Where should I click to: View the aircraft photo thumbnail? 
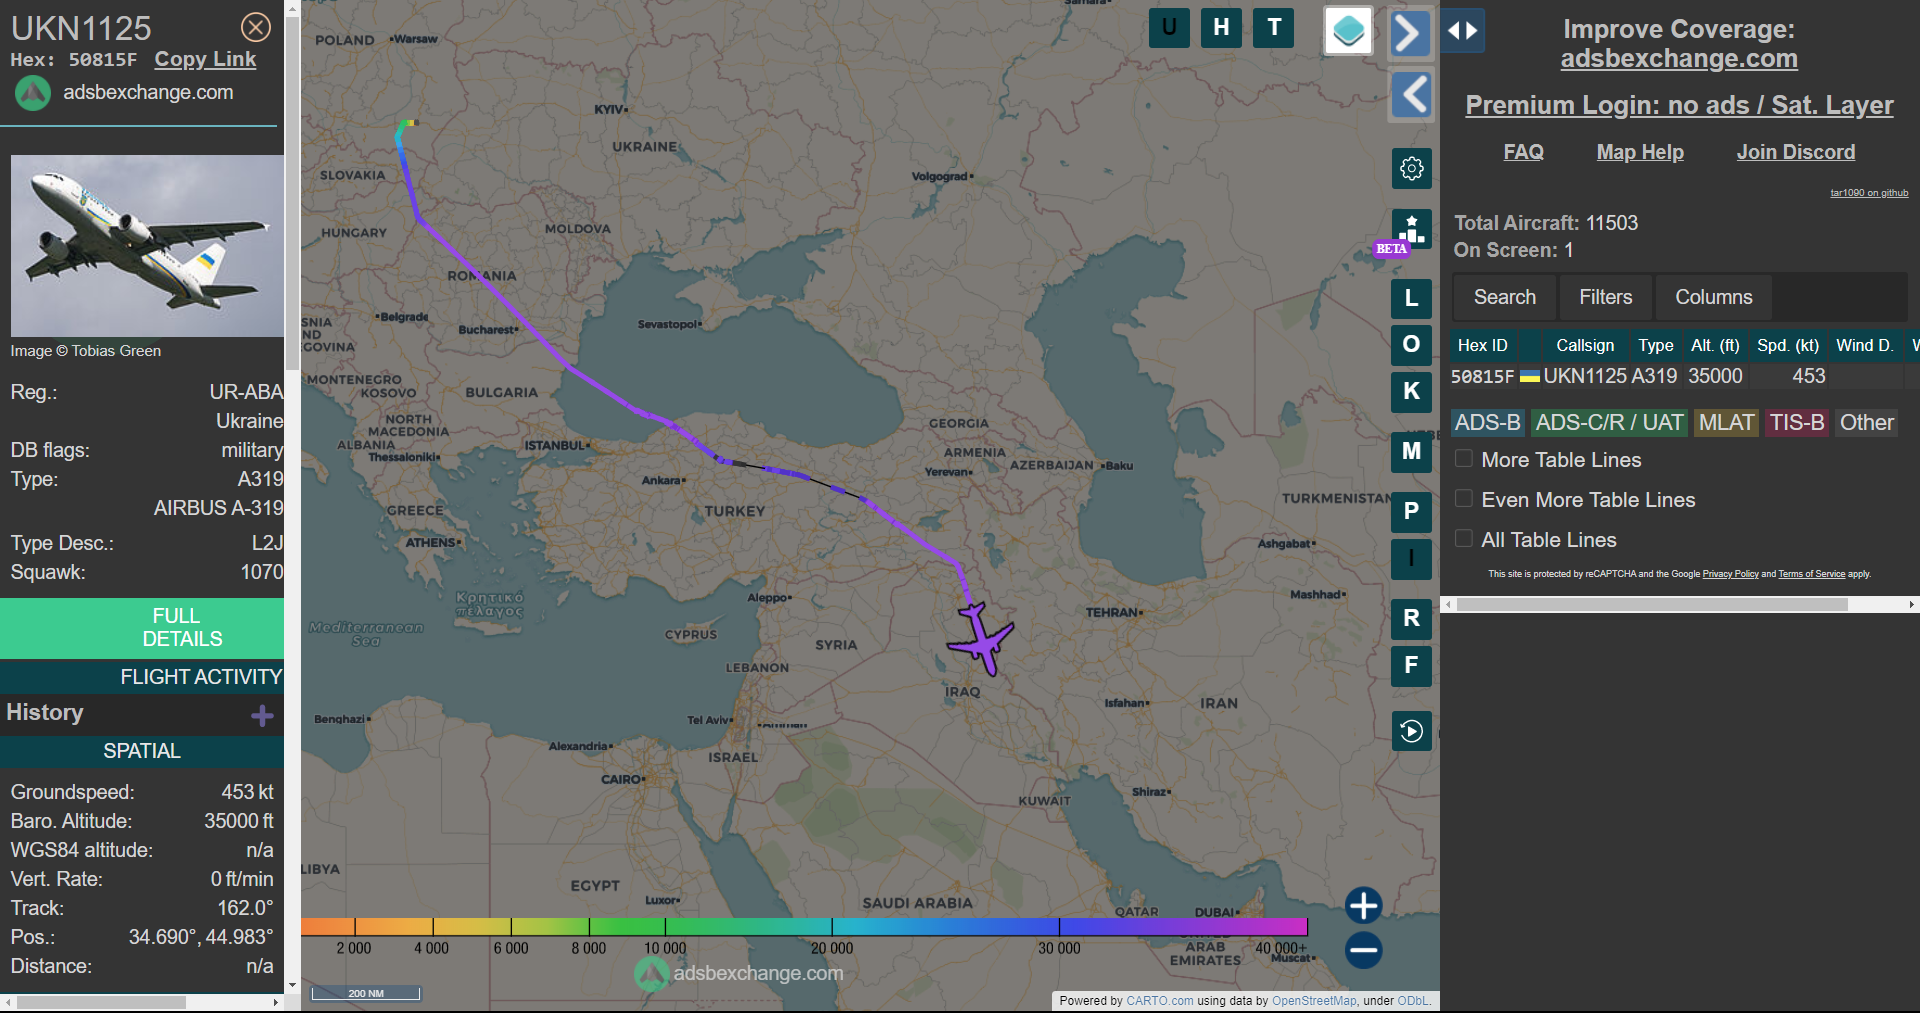pos(147,246)
